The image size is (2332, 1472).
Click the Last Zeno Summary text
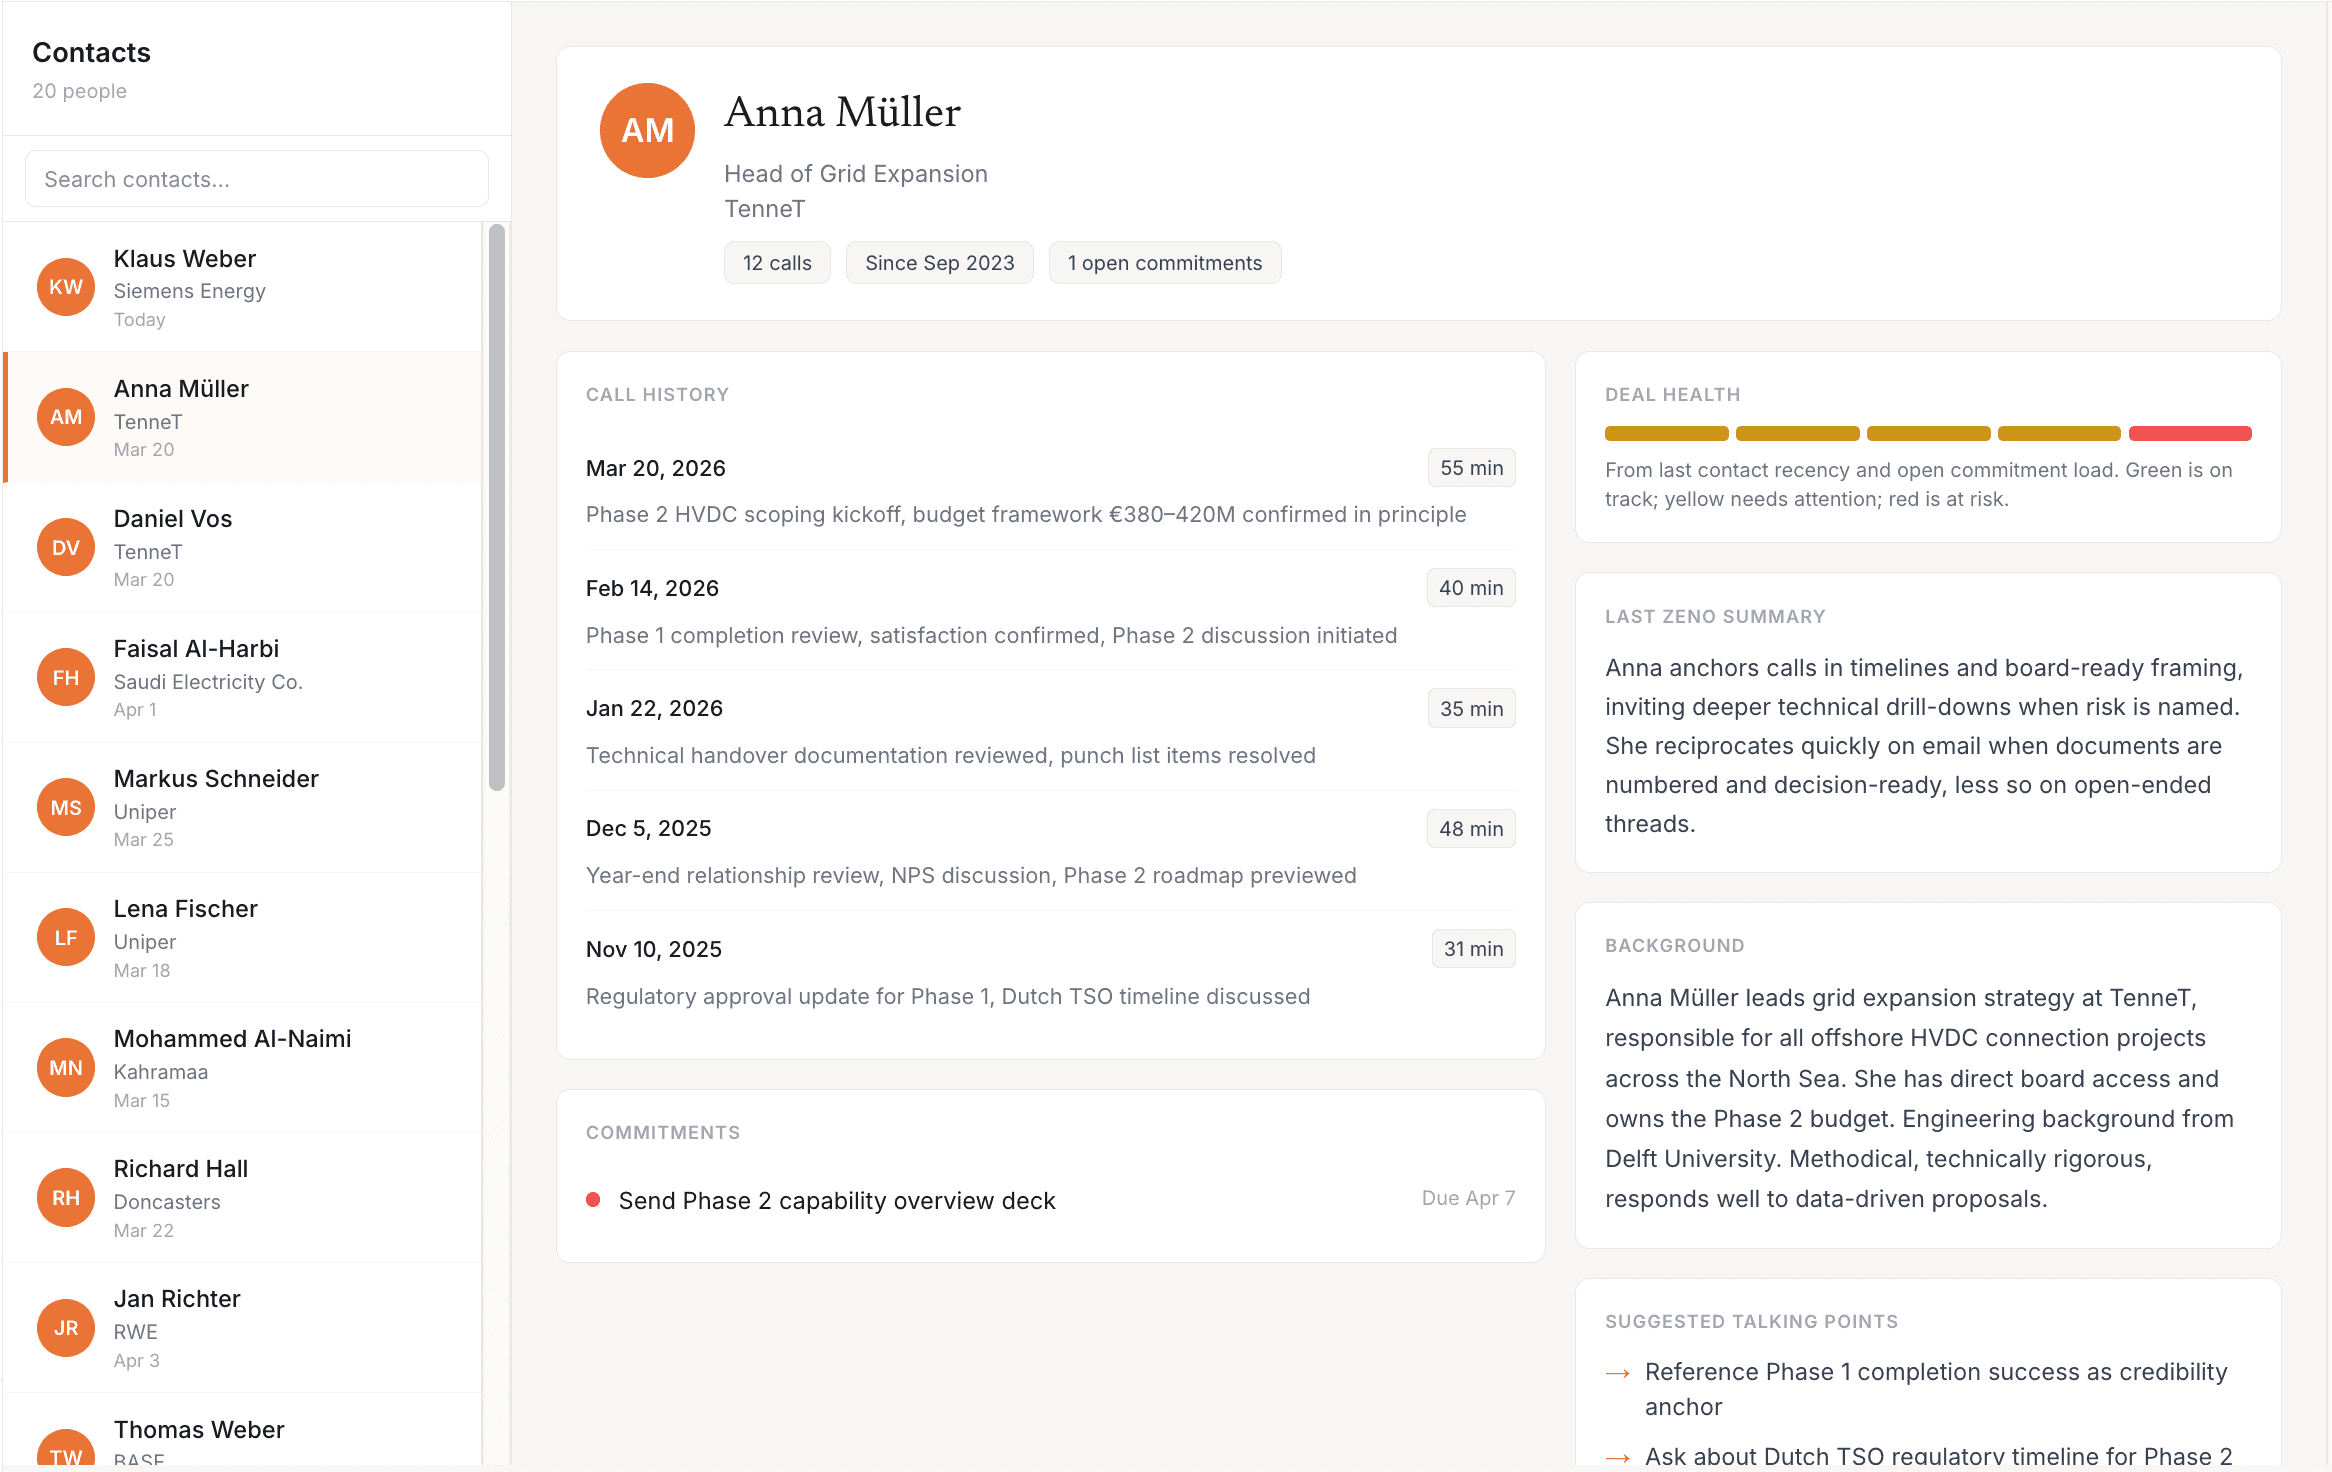click(1925, 746)
